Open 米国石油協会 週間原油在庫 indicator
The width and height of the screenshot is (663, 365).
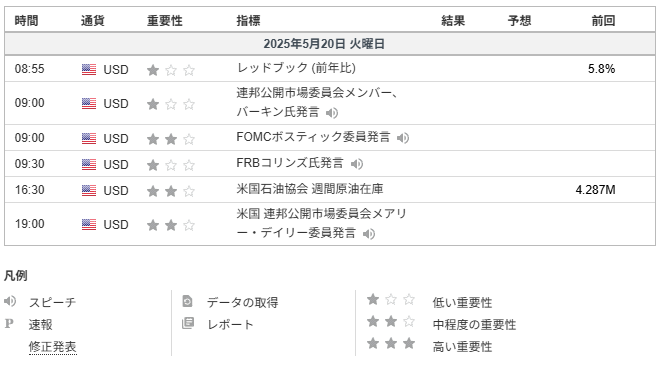tap(310, 189)
